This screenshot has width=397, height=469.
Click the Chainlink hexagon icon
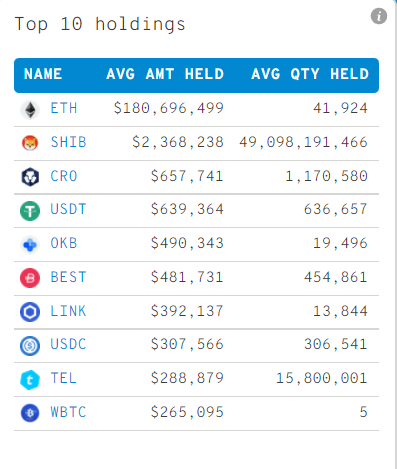point(30,312)
